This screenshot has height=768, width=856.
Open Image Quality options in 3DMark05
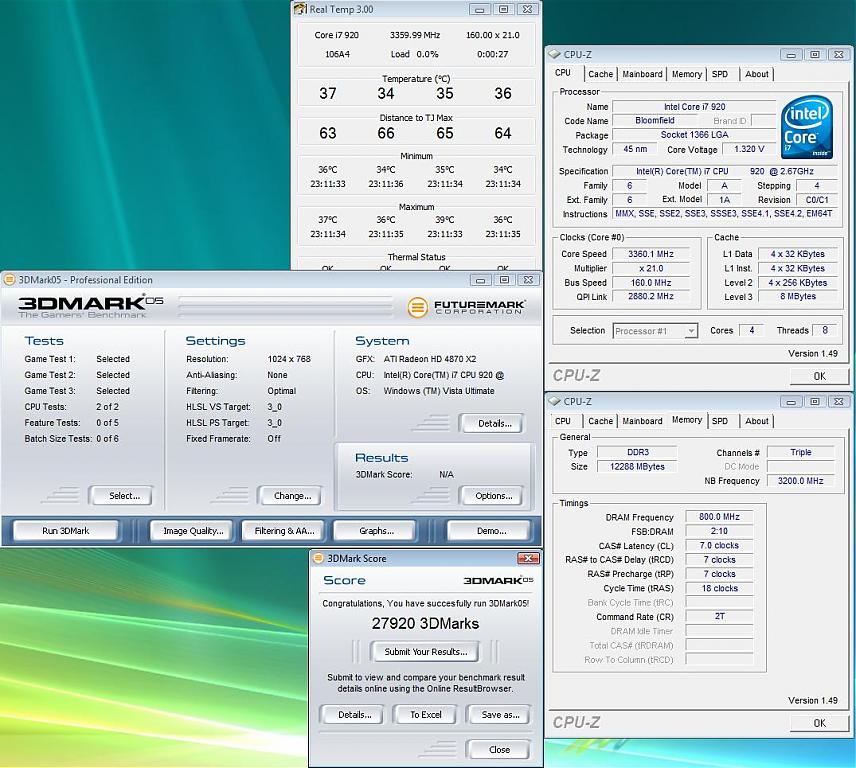click(193, 531)
